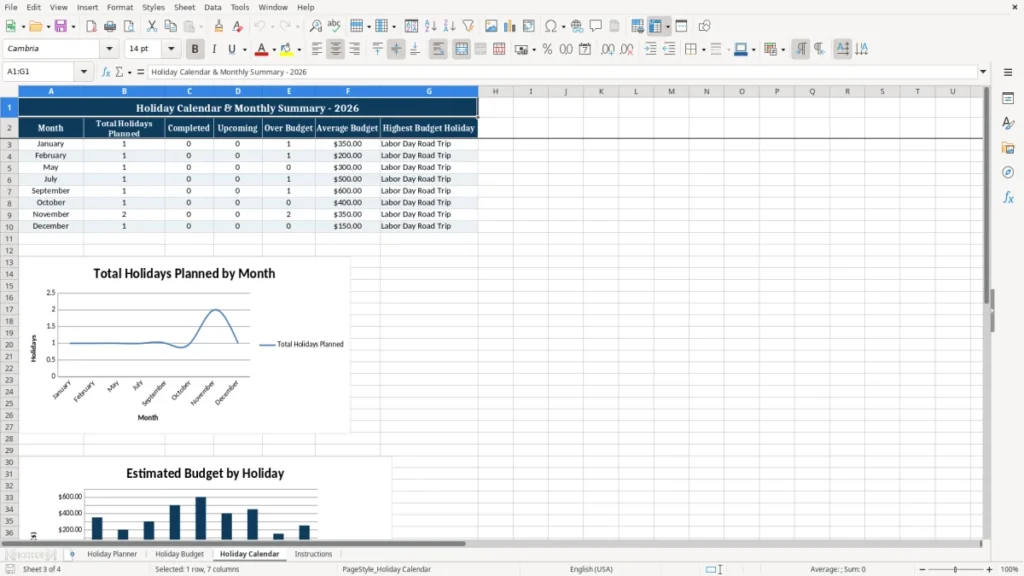Open the Tools menu
This screenshot has width=1024, height=576.
(240, 7)
